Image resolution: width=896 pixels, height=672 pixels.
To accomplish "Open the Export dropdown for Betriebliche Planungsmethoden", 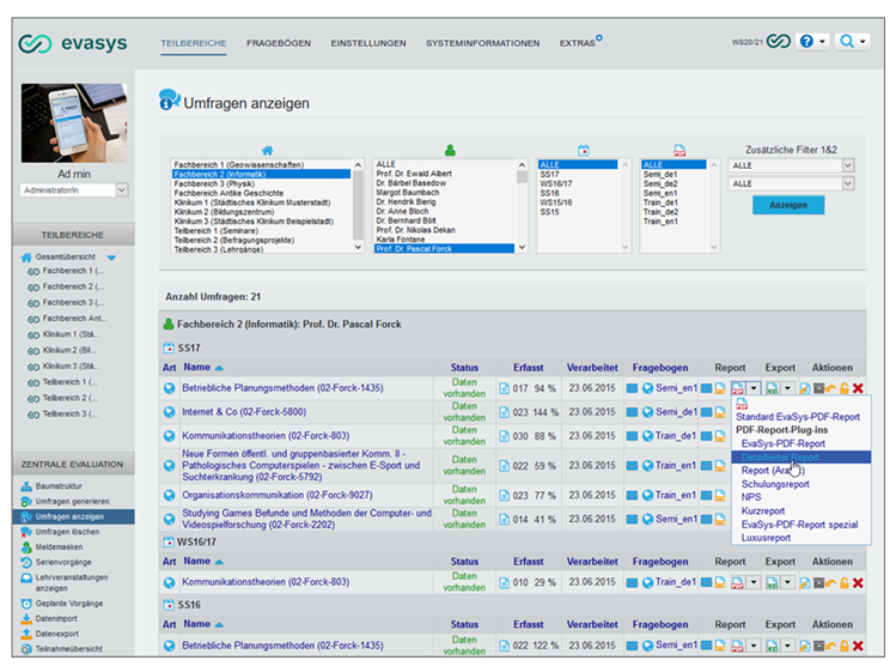I will point(787,388).
